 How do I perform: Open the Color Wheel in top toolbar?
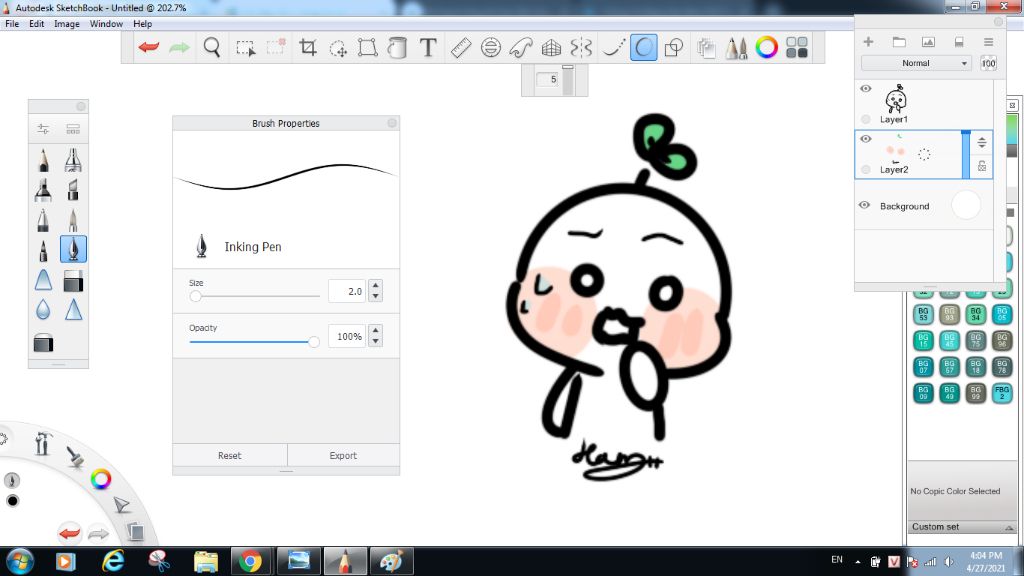tap(767, 47)
